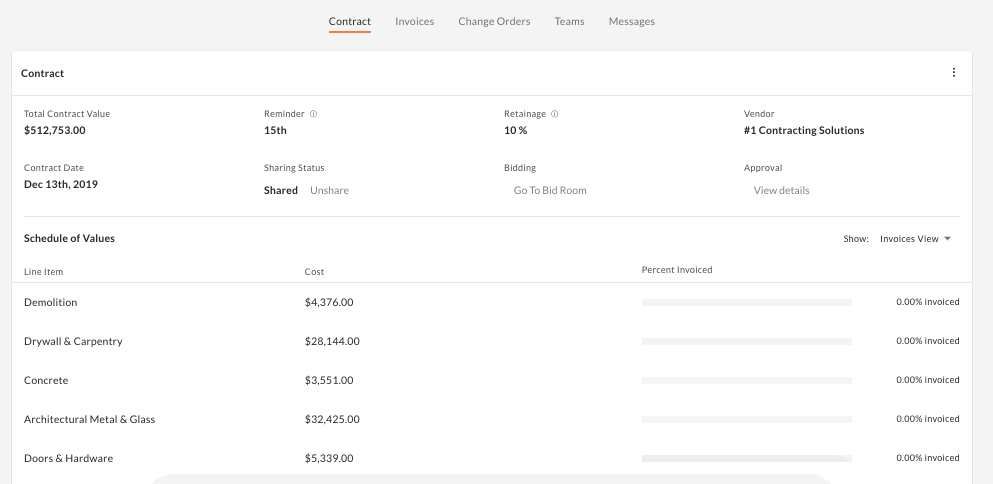Image resolution: width=993 pixels, height=484 pixels.
Task: Click the $5,339.00 cost value
Action: (x=329, y=458)
